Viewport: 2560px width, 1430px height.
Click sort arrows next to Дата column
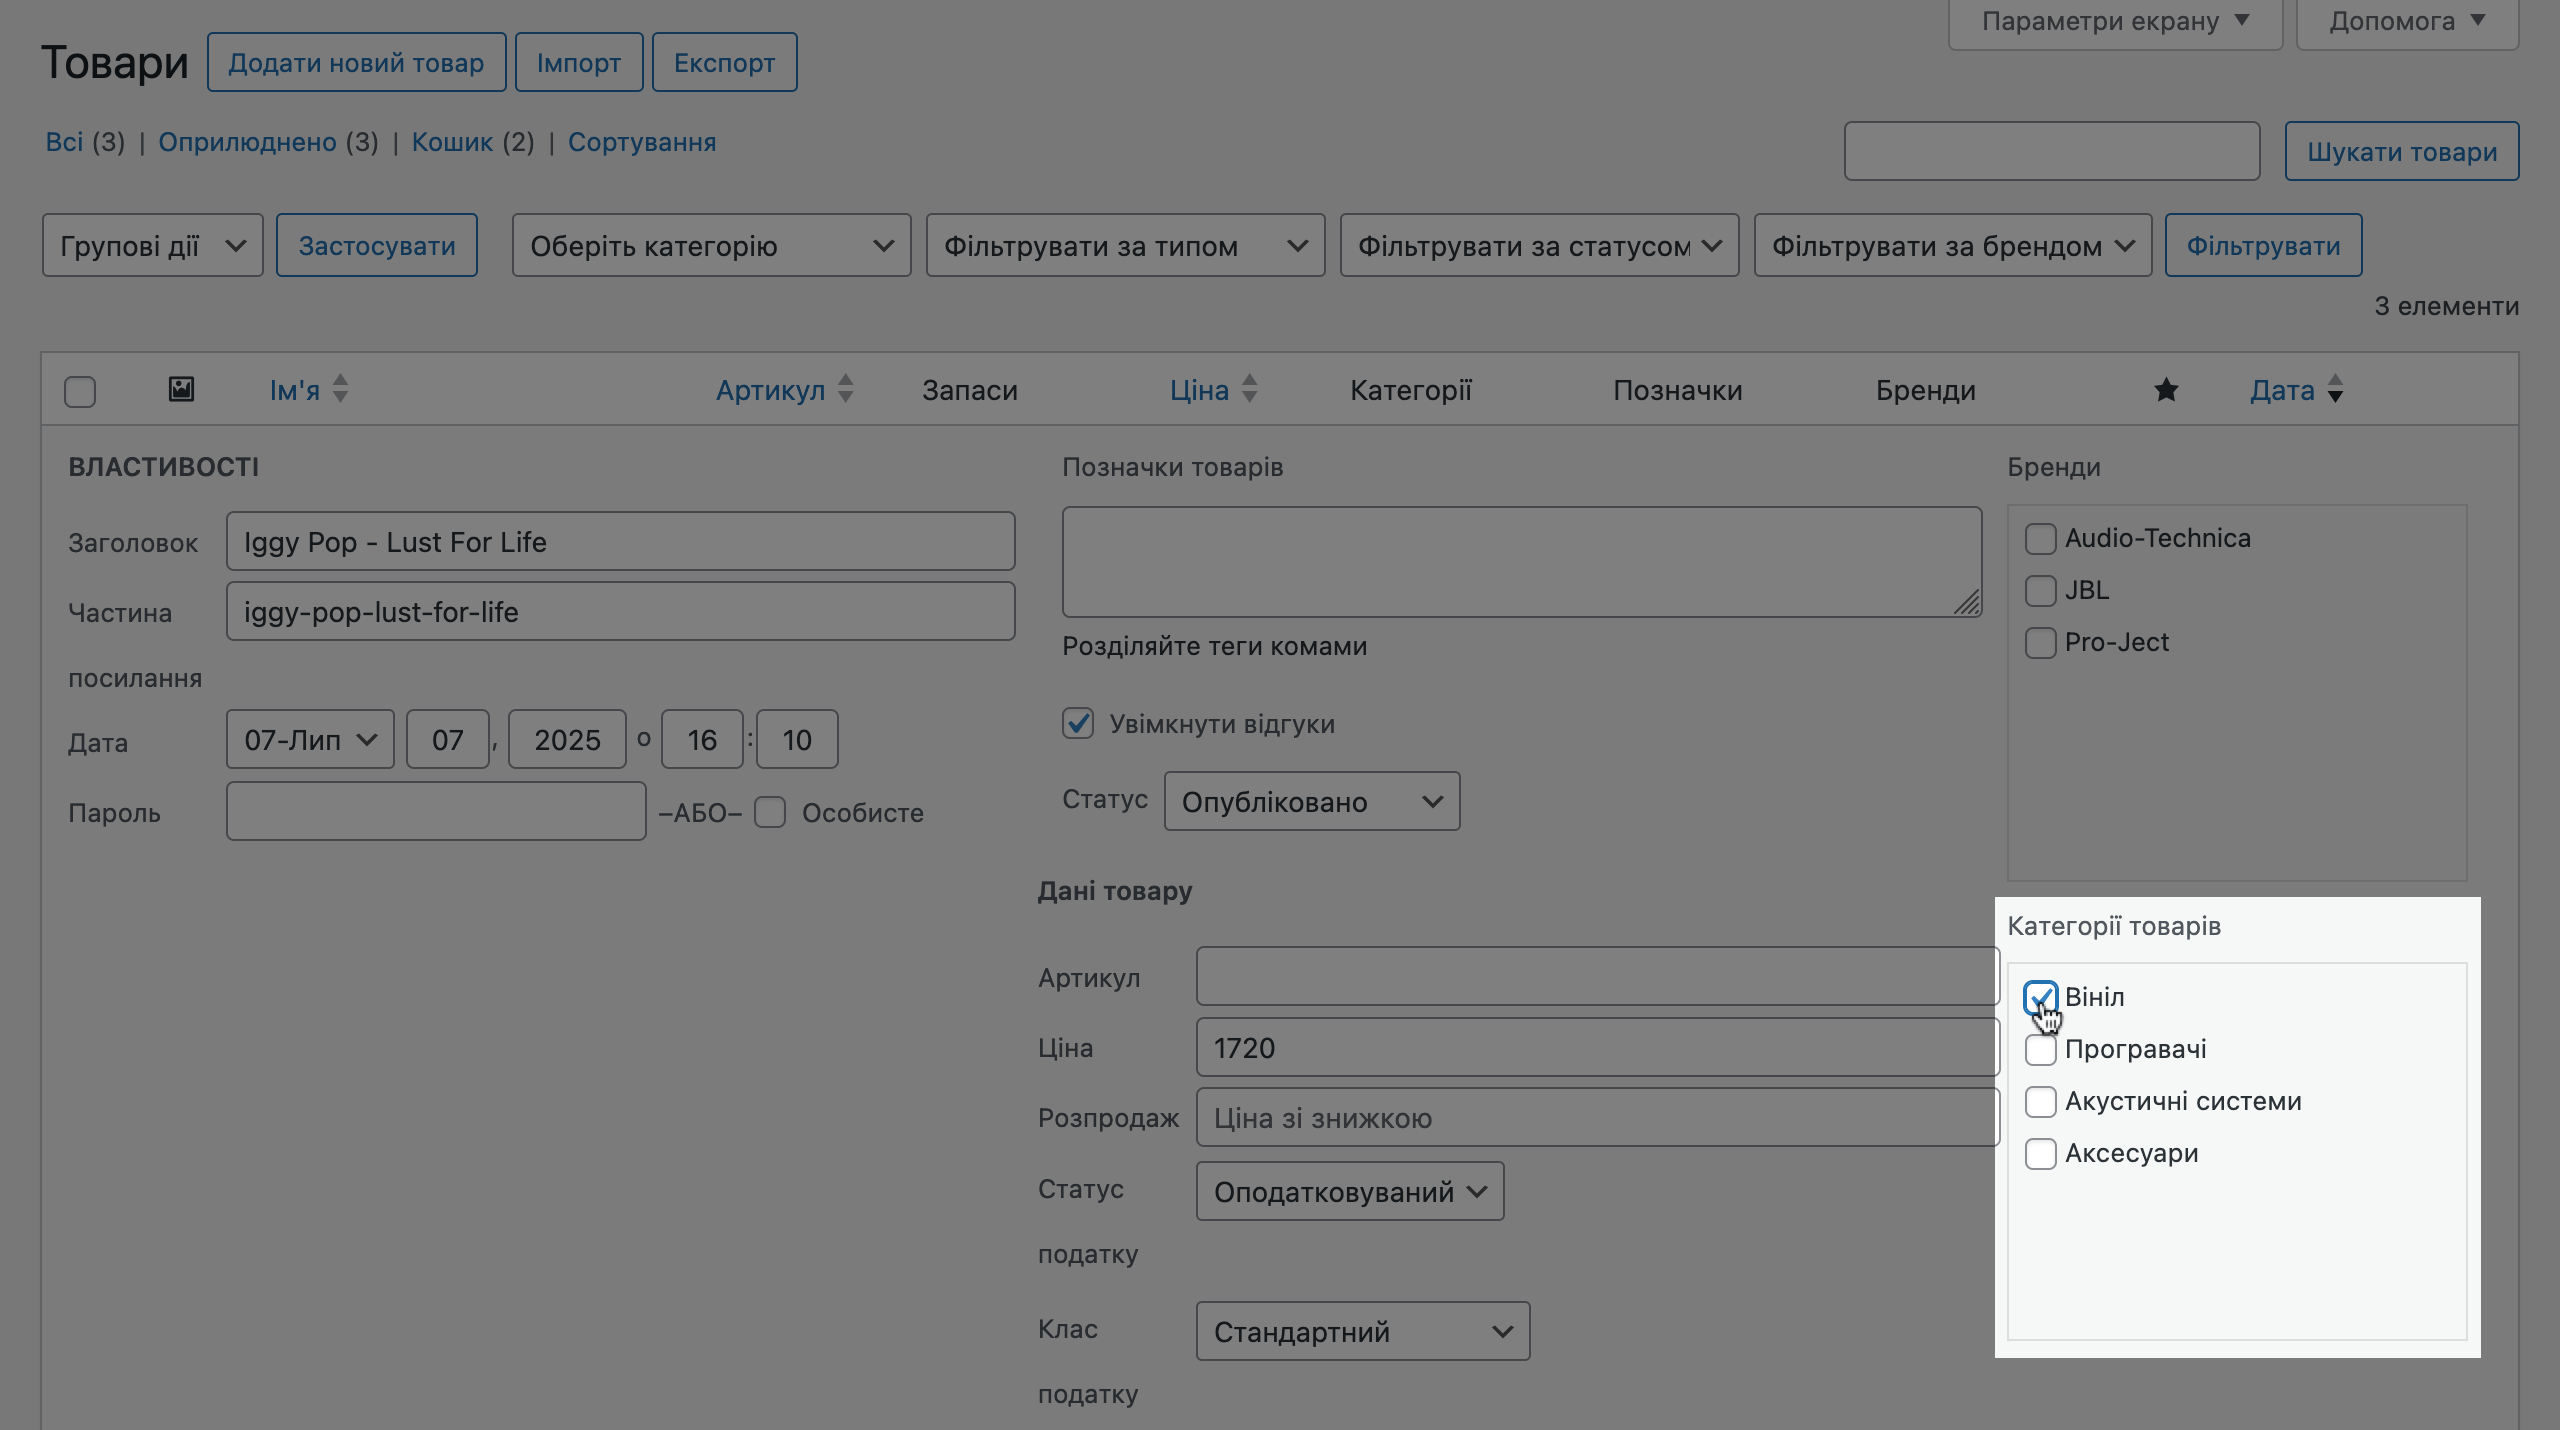click(2335, 389)
